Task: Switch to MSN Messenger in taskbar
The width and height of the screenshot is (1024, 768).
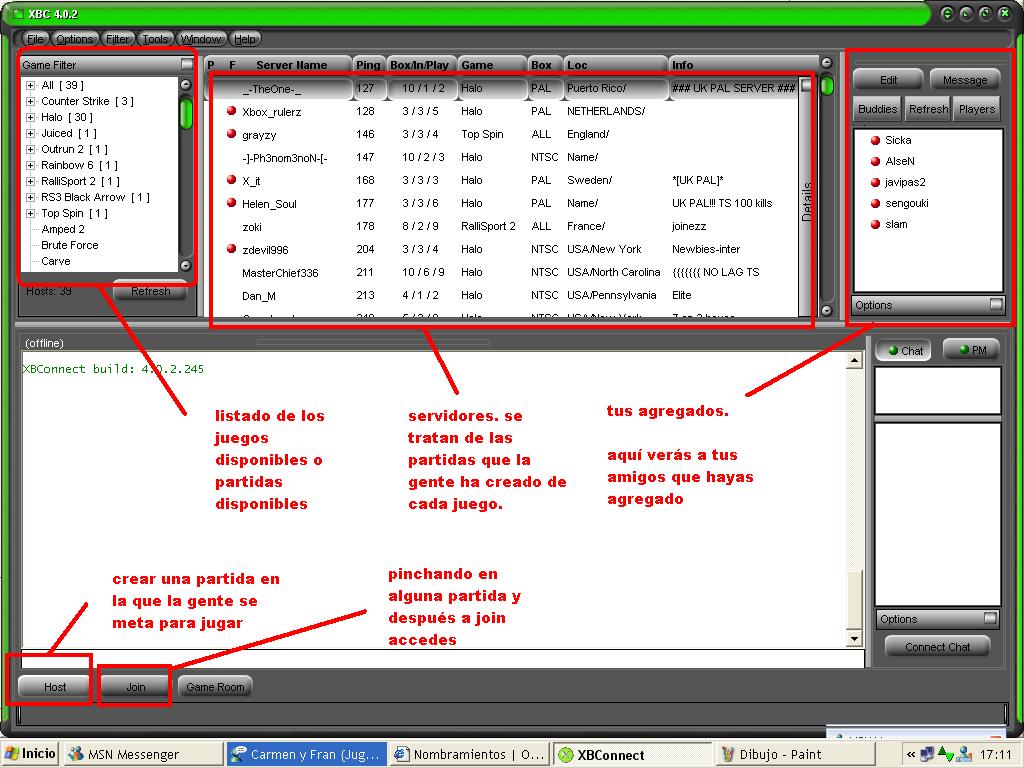Action: coord(142,754)
